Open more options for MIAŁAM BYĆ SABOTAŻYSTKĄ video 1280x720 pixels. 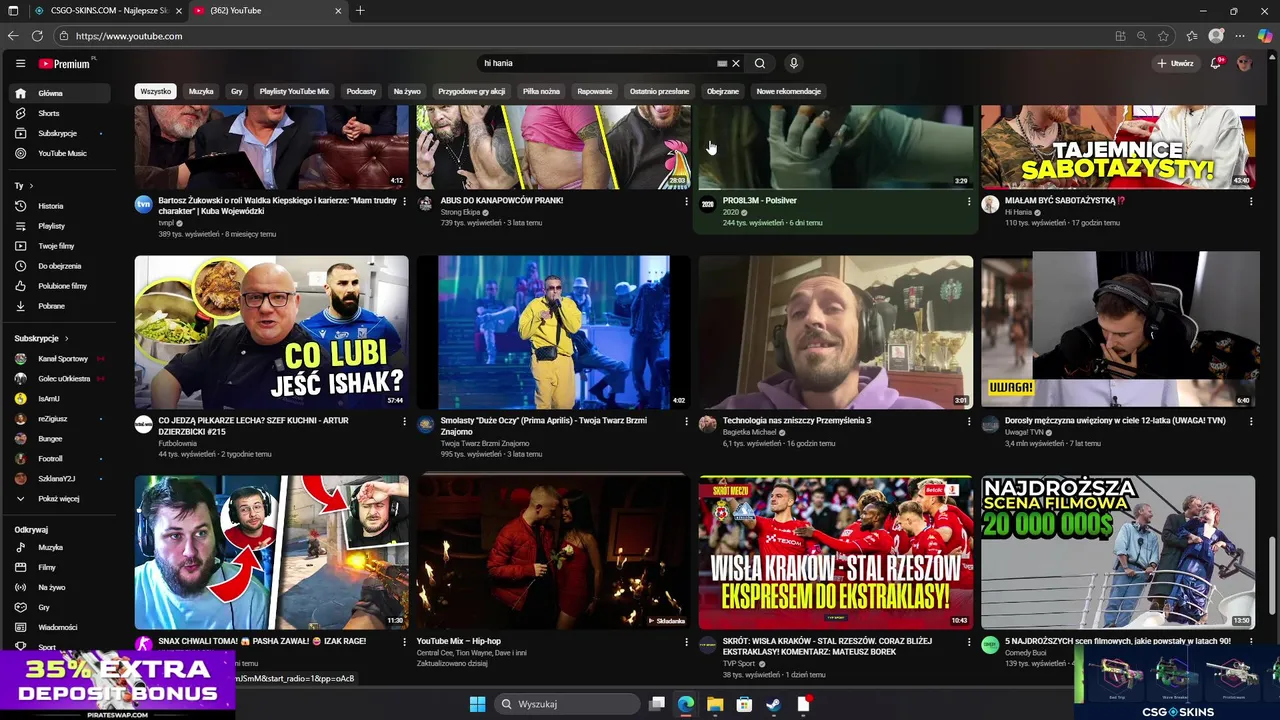click(x=1251, y=201)
